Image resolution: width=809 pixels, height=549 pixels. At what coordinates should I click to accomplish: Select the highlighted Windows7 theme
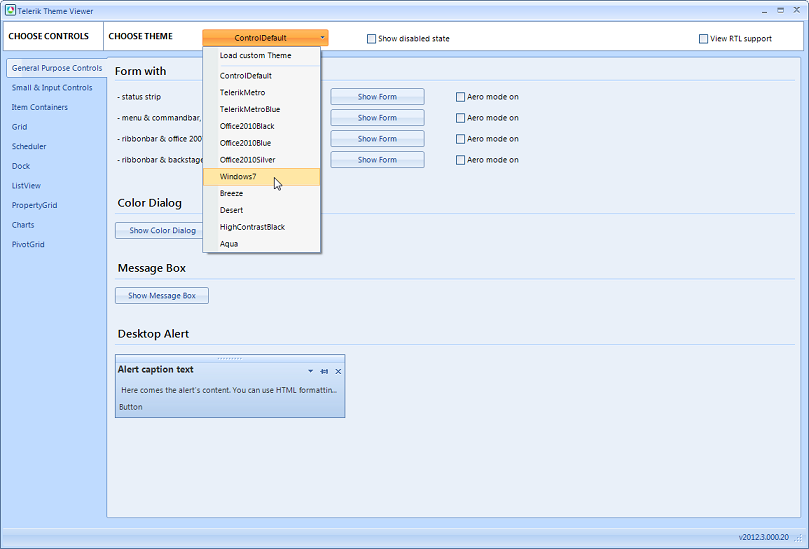(262, 177)
